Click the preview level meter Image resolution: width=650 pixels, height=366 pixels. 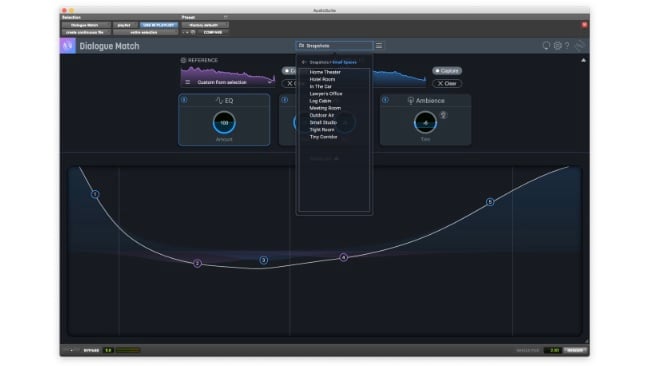tap(128, 350)
